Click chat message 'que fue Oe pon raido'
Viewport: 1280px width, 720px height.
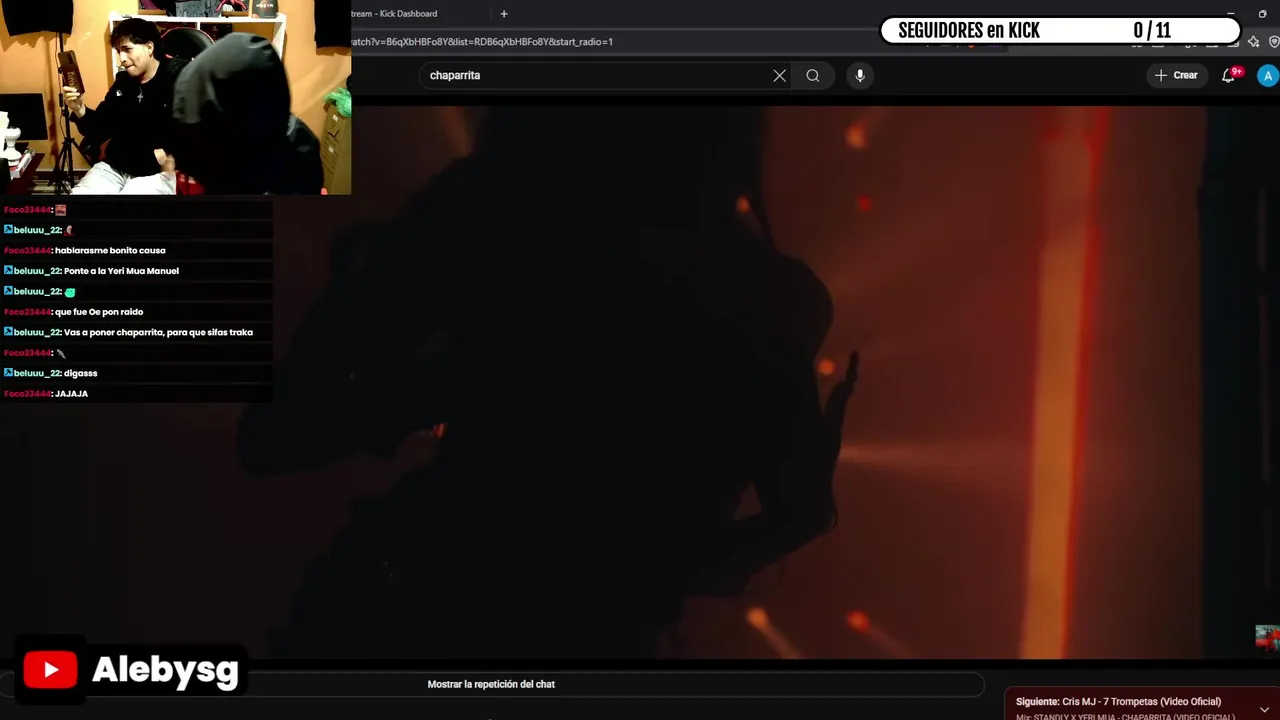click(x=99, y=312)
